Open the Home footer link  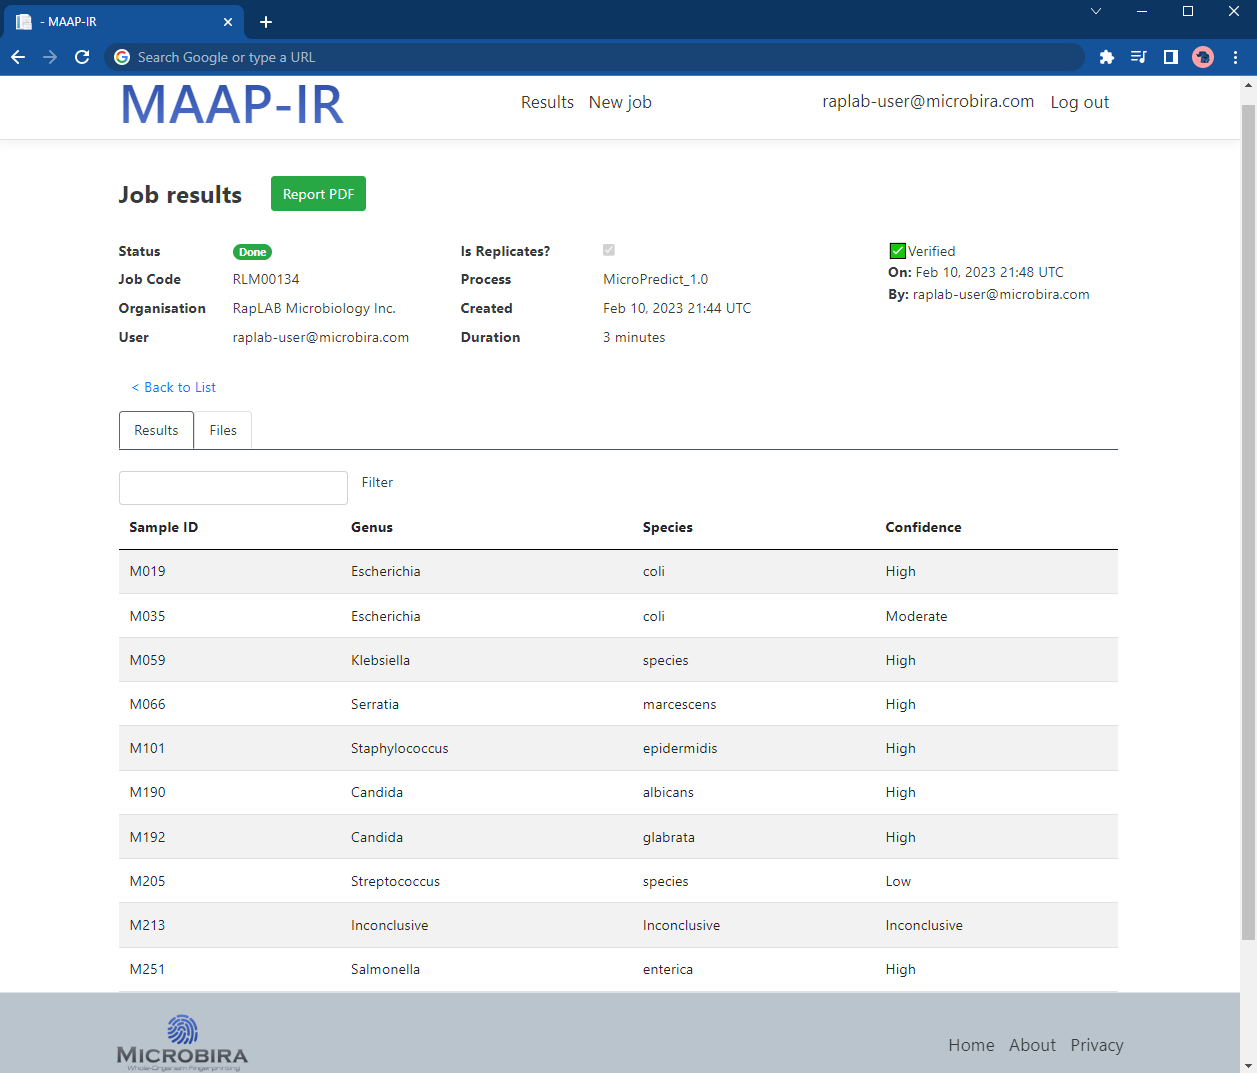click(x=971, y=1045)
